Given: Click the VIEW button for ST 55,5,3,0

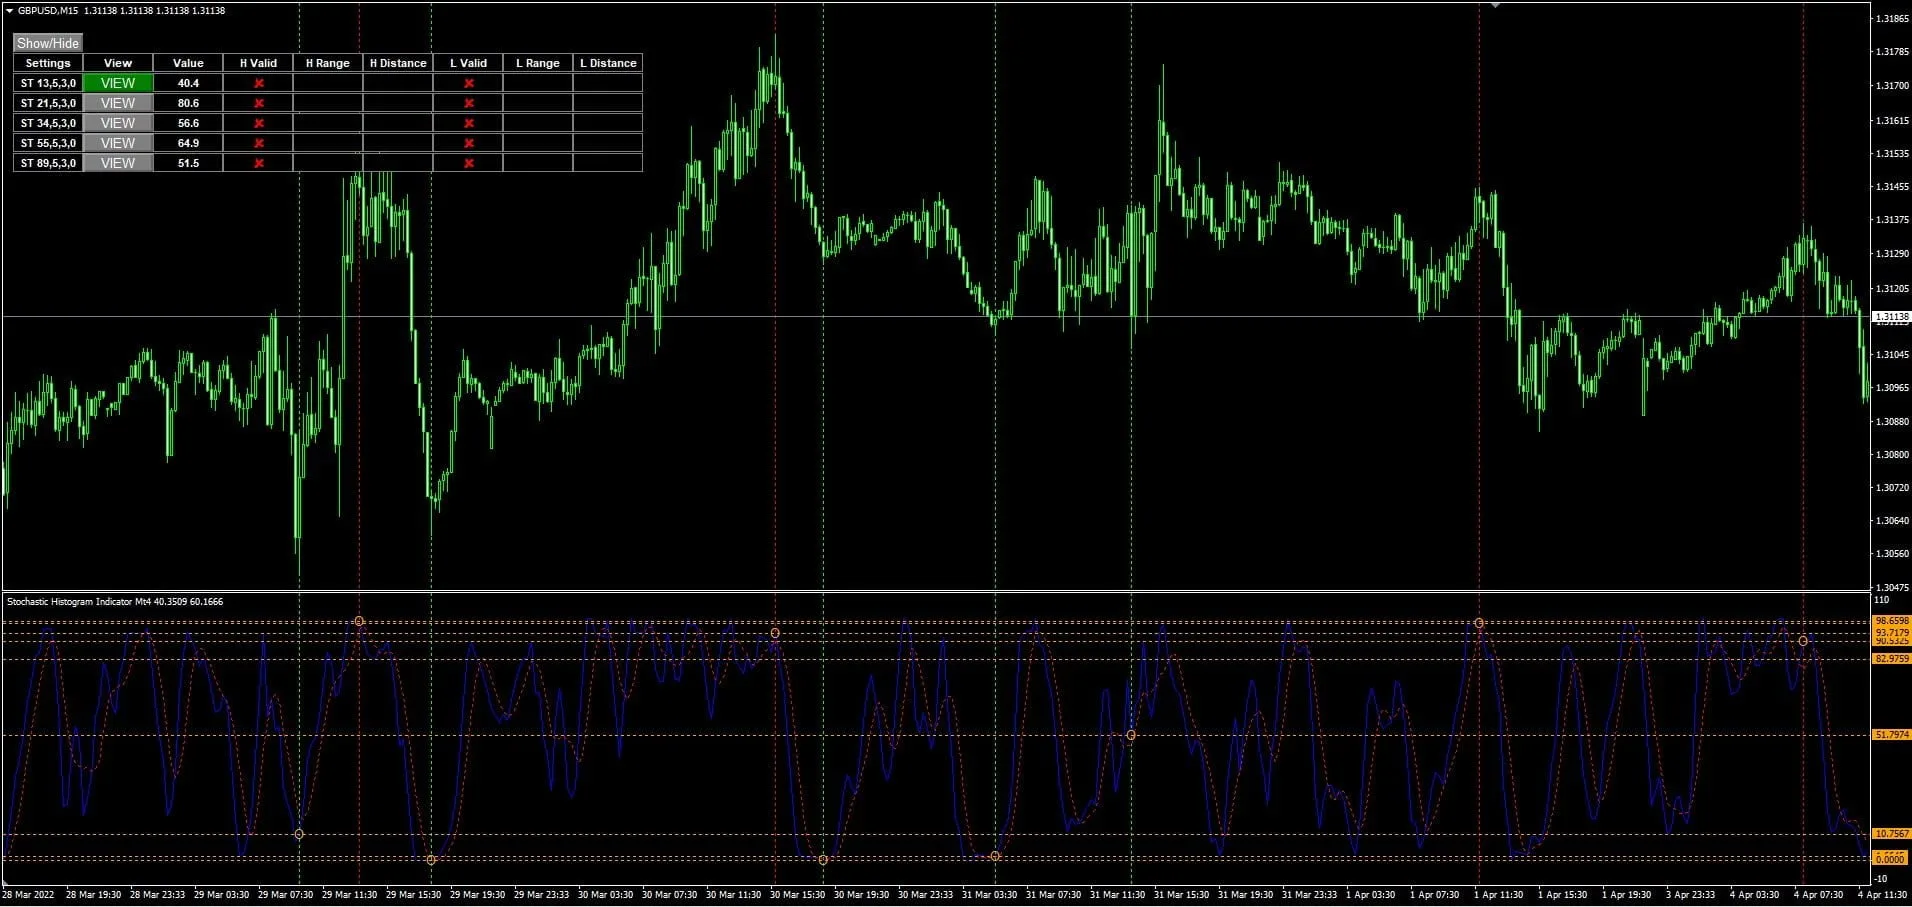Looking at the screenshot, I should coord(117,143).
